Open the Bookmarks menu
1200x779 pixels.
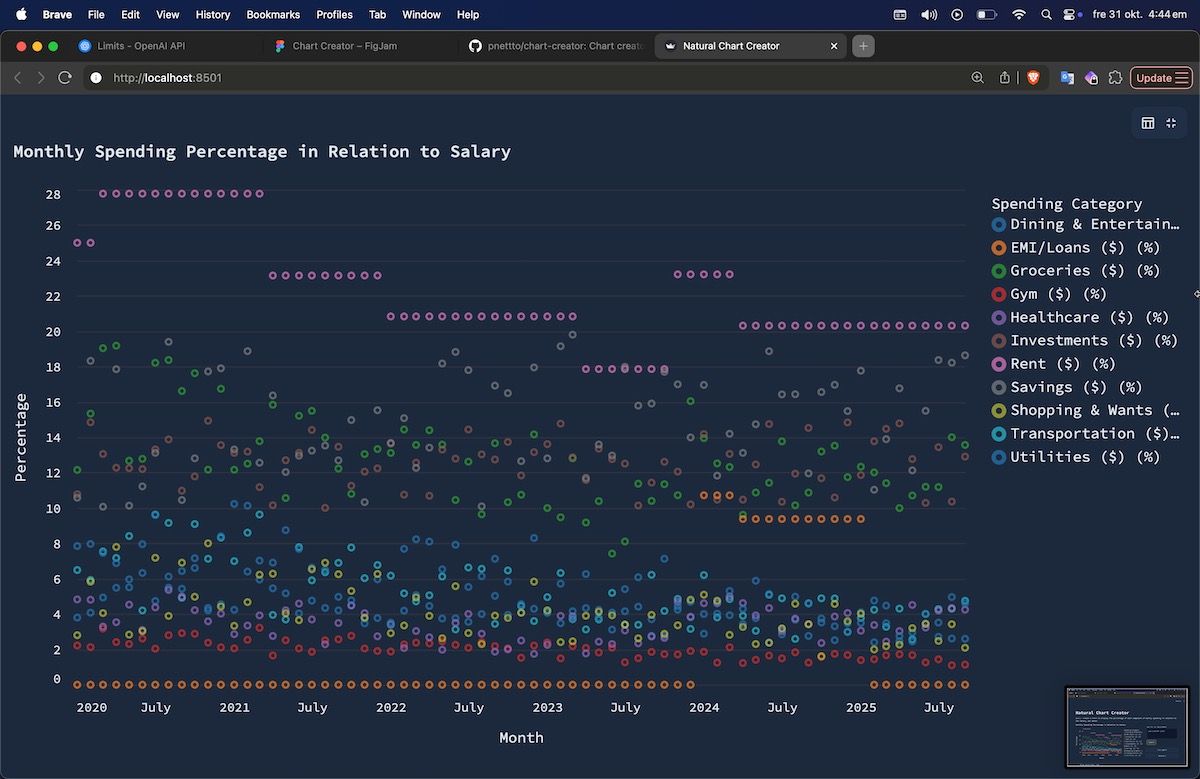coord(273,15)
